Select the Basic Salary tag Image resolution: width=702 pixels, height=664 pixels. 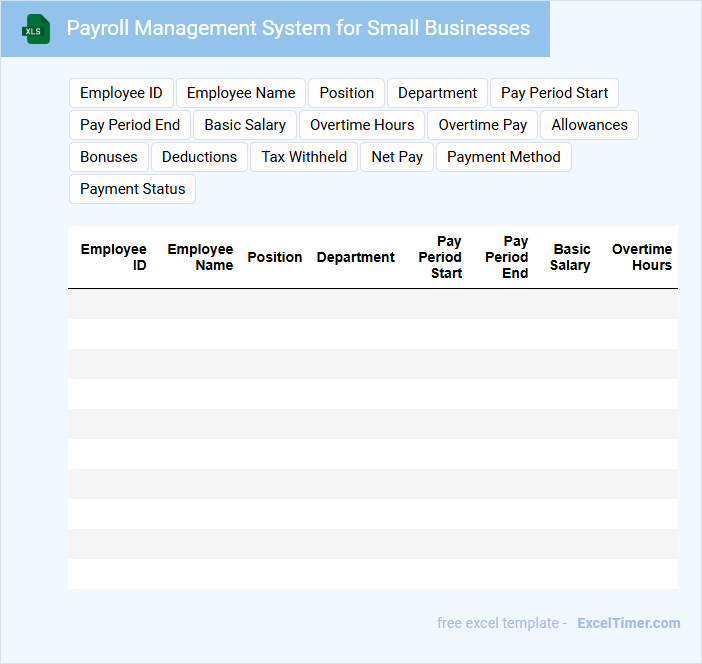tap(245, 125)
